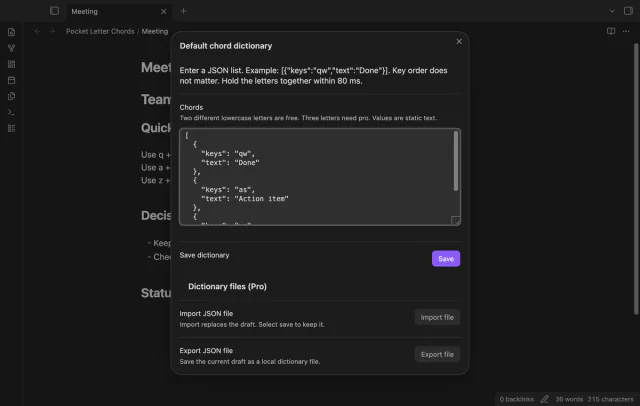Click the "Import JSON file" label
The height and width of the screenshot is (406, 640).
(206, 313)
